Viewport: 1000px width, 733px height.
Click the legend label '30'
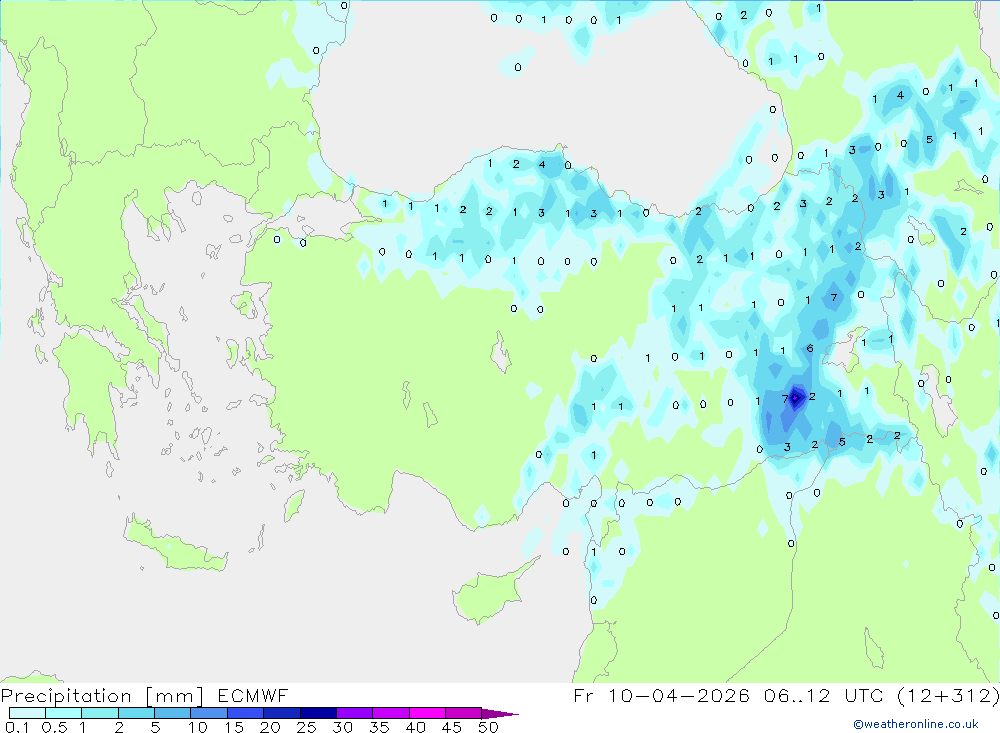[x=343, y=727]
